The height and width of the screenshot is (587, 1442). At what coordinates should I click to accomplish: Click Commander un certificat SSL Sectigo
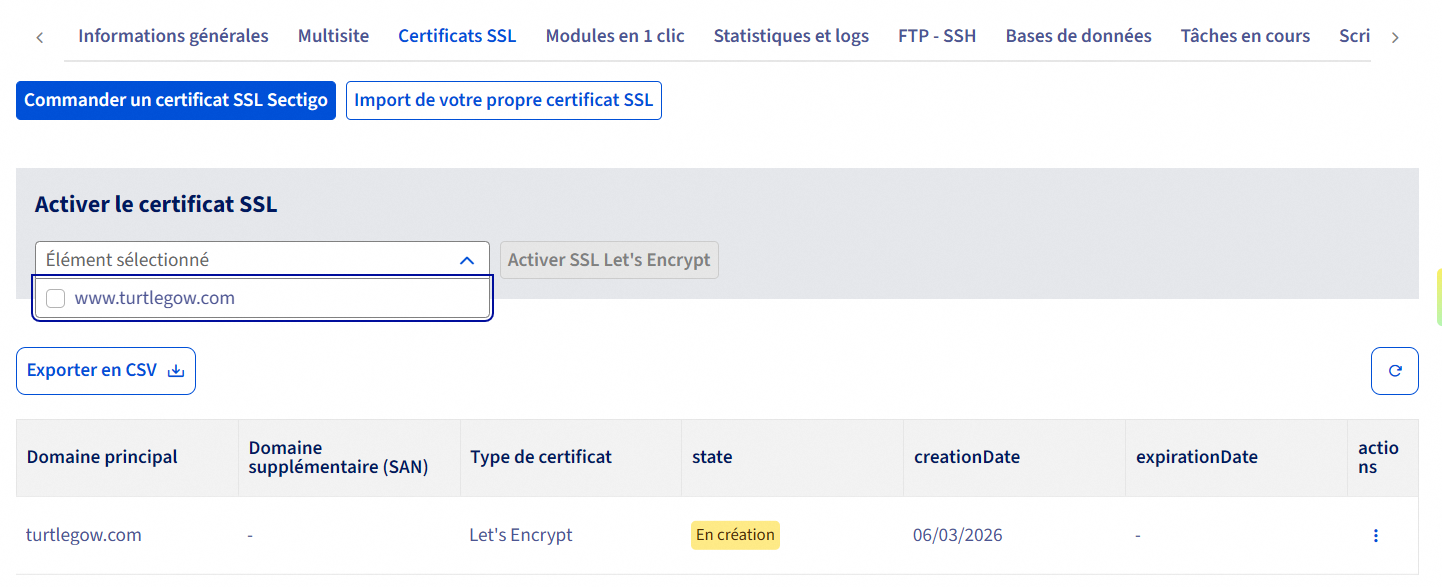pos(176,100)
